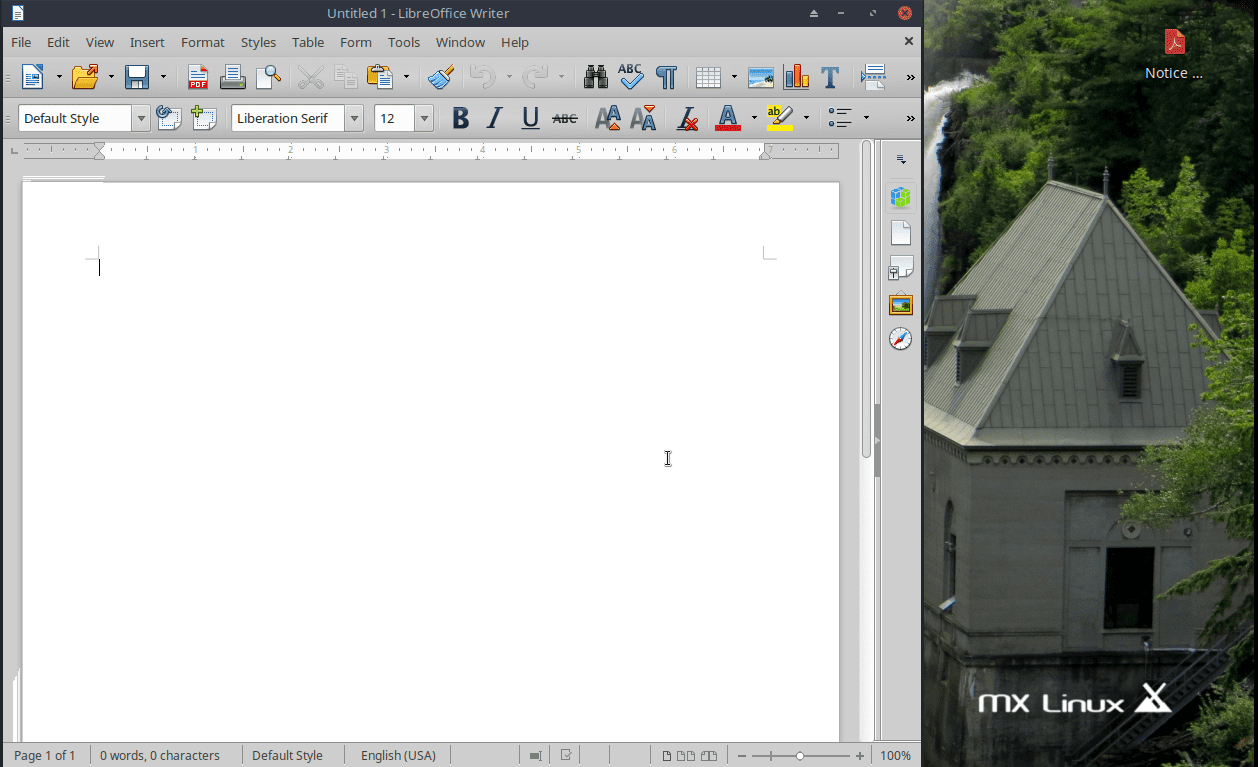Decrease font size with small A icon
Screen dimensions: 1258x767
(x=643, y=118)
